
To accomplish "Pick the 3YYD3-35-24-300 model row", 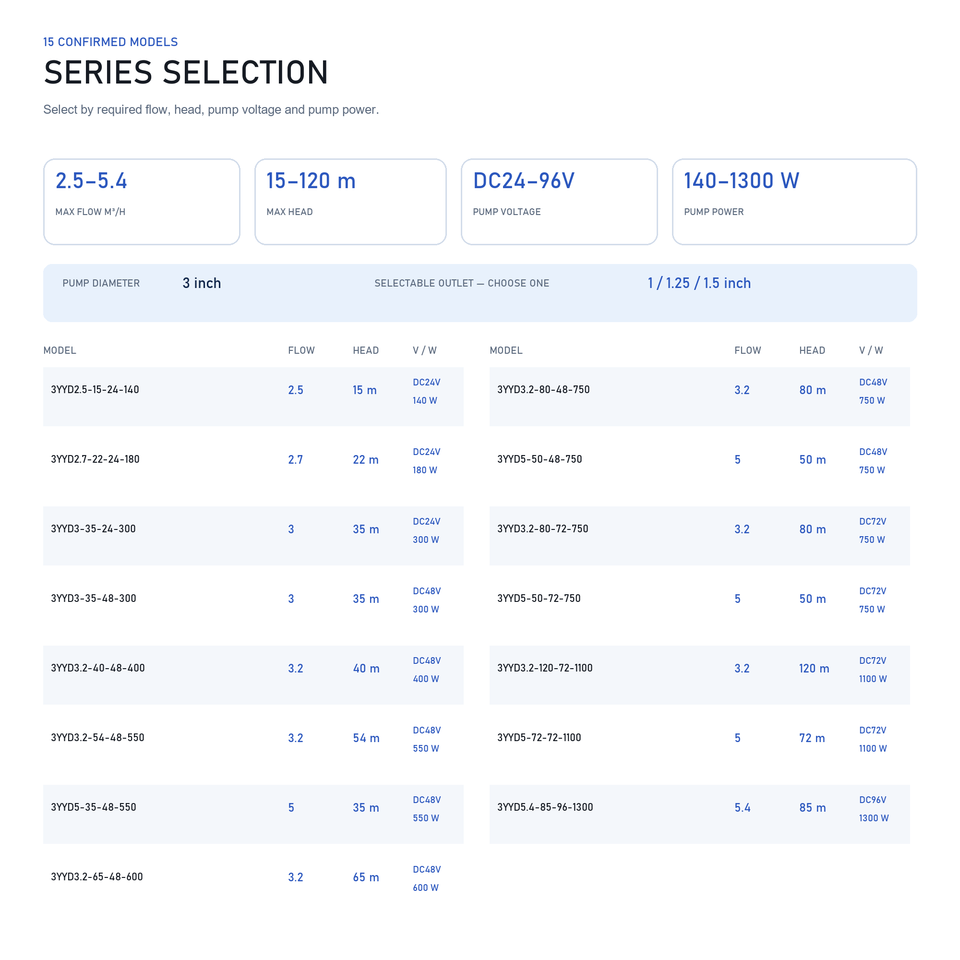I will (x=253, y=536).
